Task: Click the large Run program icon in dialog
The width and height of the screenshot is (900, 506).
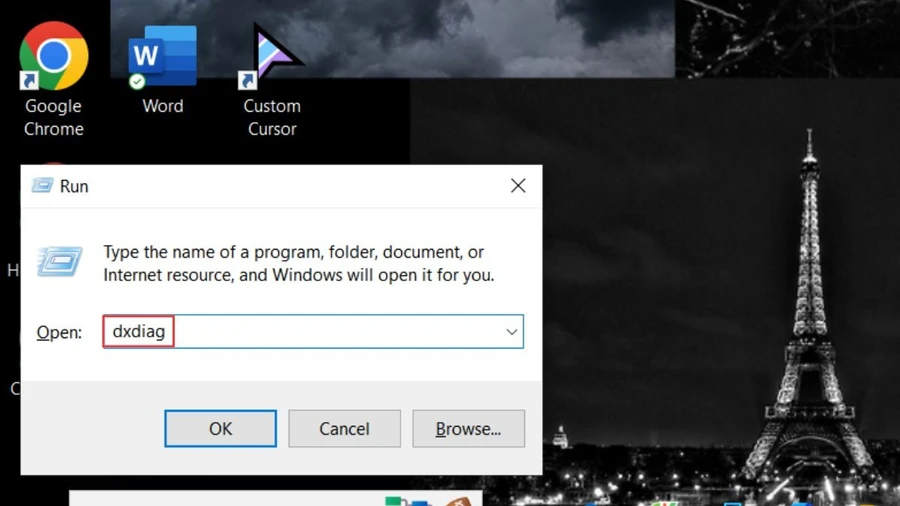Action: tap(60, 262)
